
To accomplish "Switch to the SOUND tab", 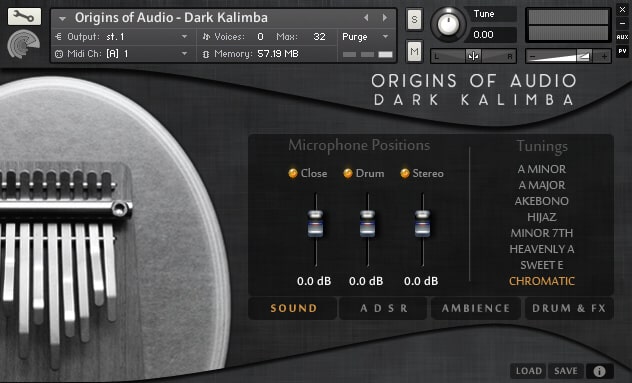I will tap(293, 308).
